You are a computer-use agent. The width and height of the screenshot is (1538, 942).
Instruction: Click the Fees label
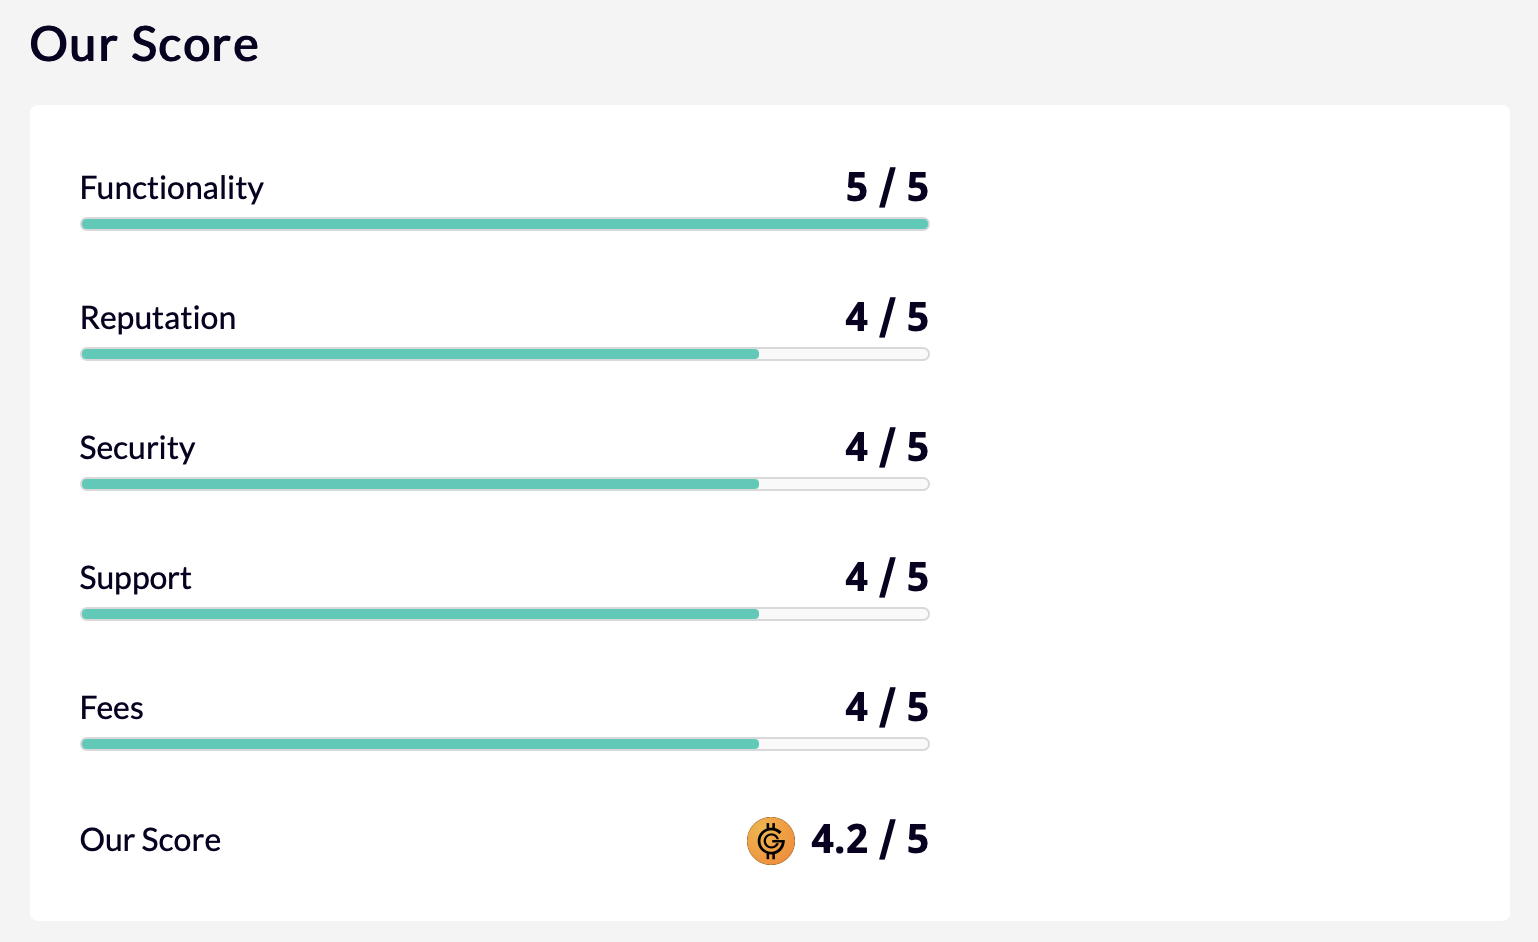(x=111, y=708)
